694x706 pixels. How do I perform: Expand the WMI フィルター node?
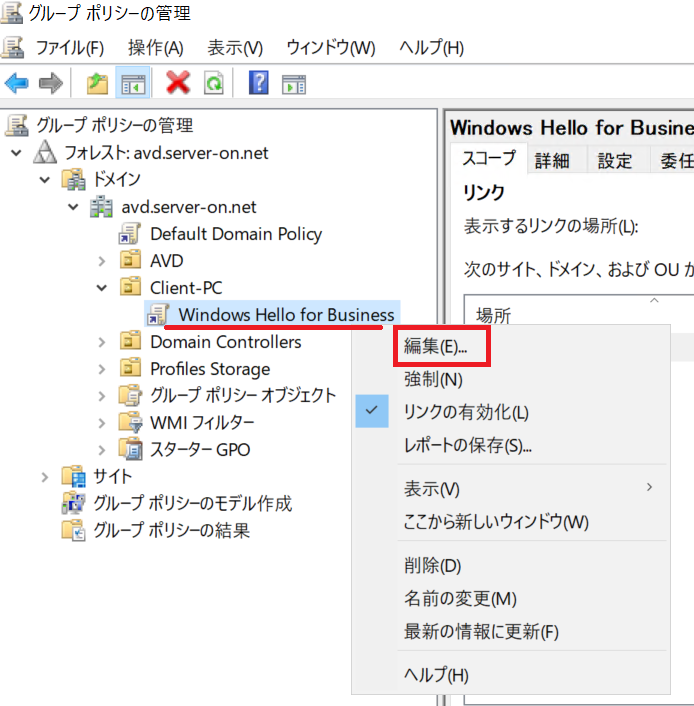pos(102,423)
